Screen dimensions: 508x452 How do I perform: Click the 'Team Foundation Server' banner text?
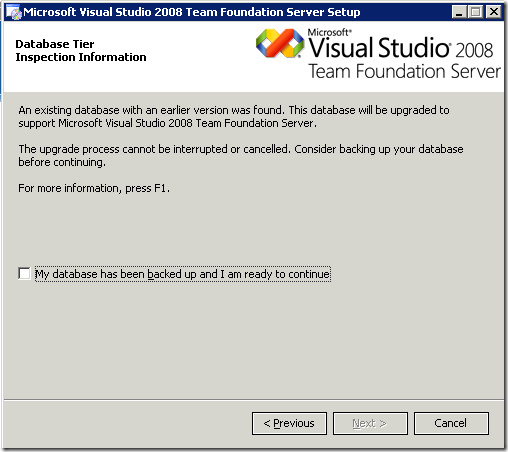click(404, 71)
